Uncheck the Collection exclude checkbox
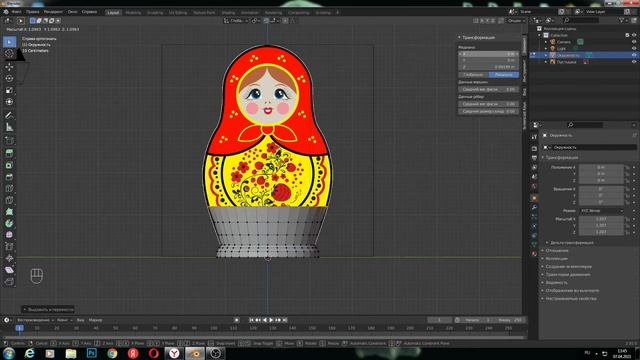The image size is (640, 360). click(x=627, y=35)
